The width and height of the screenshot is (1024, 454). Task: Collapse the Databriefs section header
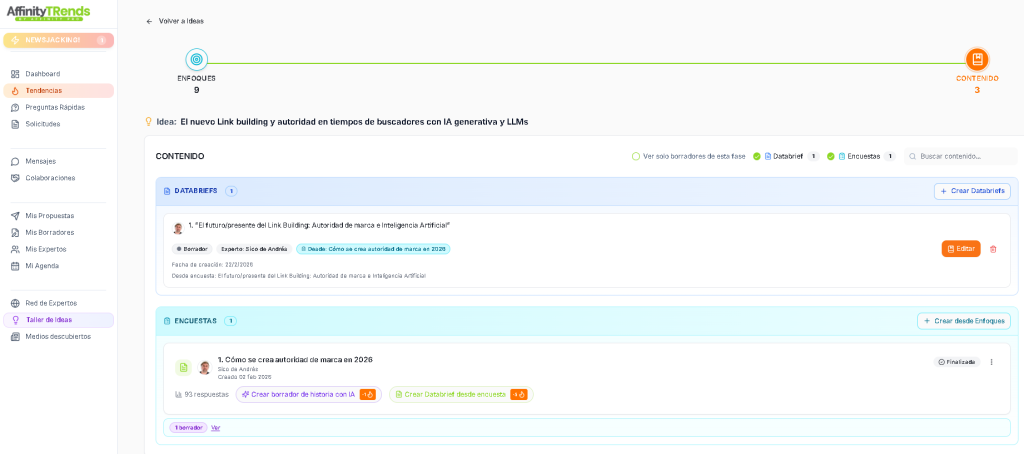click(x=195, y=191)
